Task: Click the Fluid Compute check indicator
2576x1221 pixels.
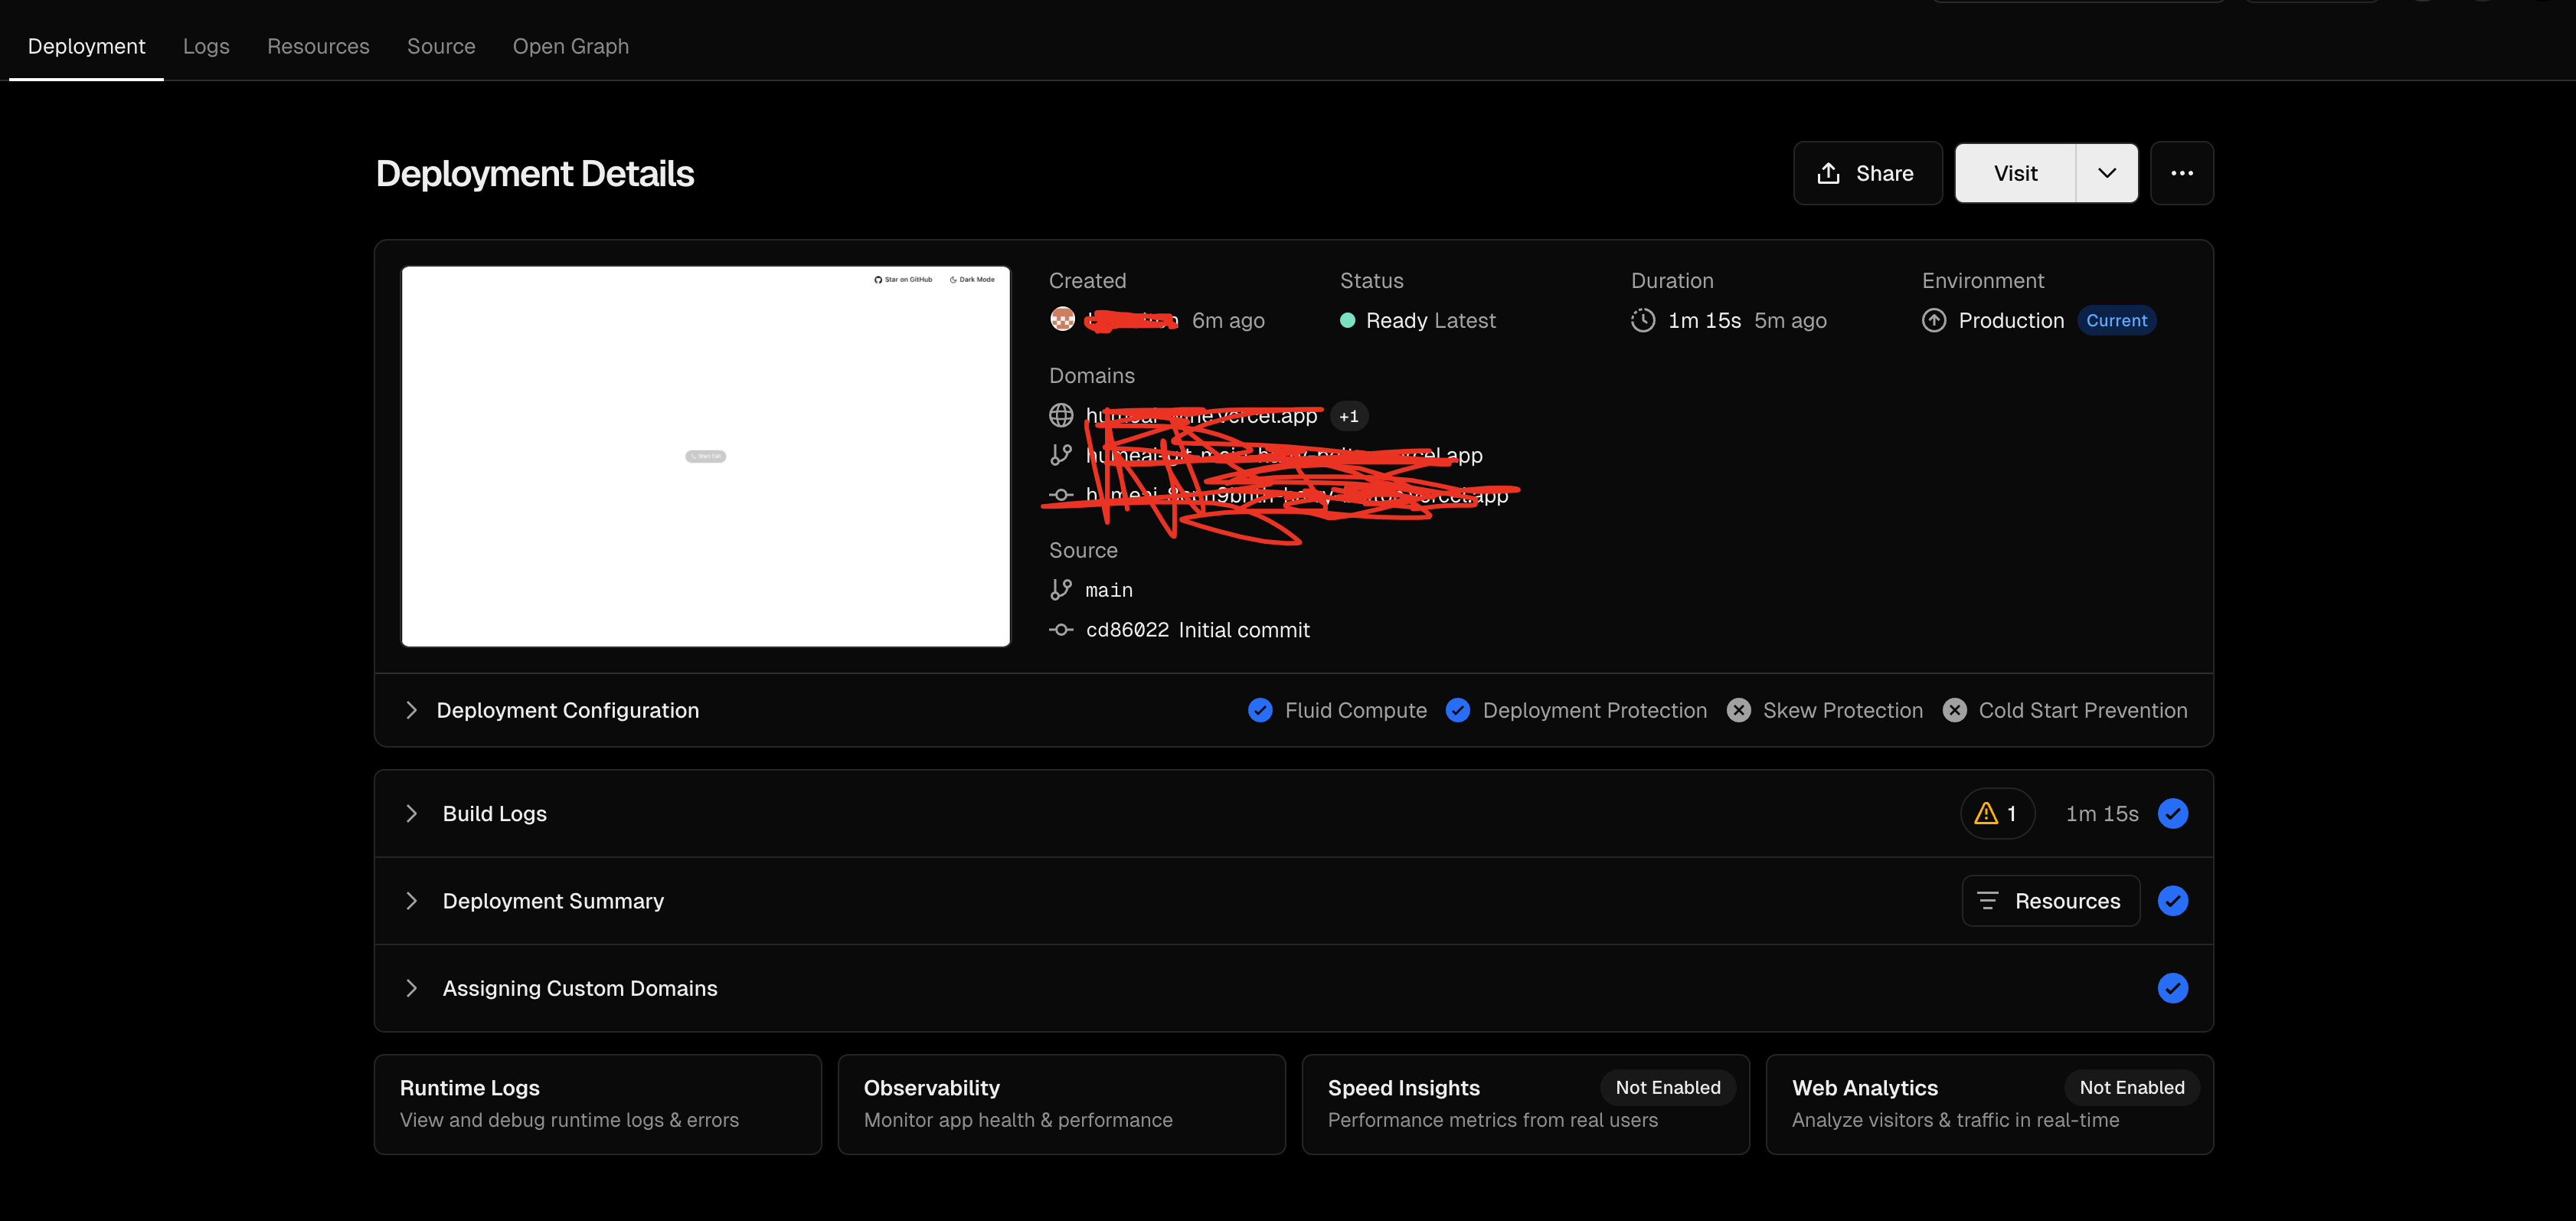Action: [x=1260, y=710]
